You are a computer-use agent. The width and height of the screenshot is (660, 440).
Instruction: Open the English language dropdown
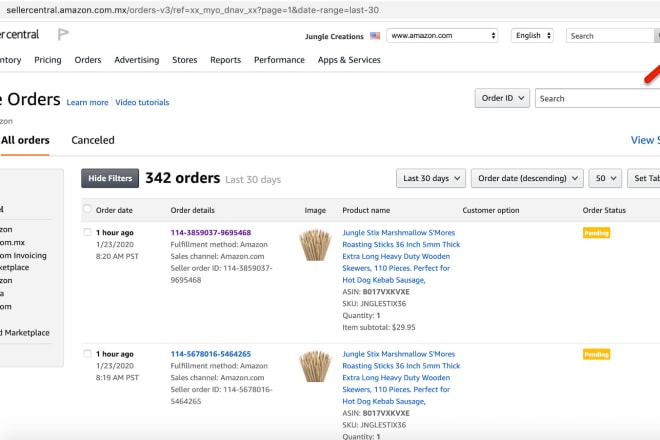tap(532, 36)
